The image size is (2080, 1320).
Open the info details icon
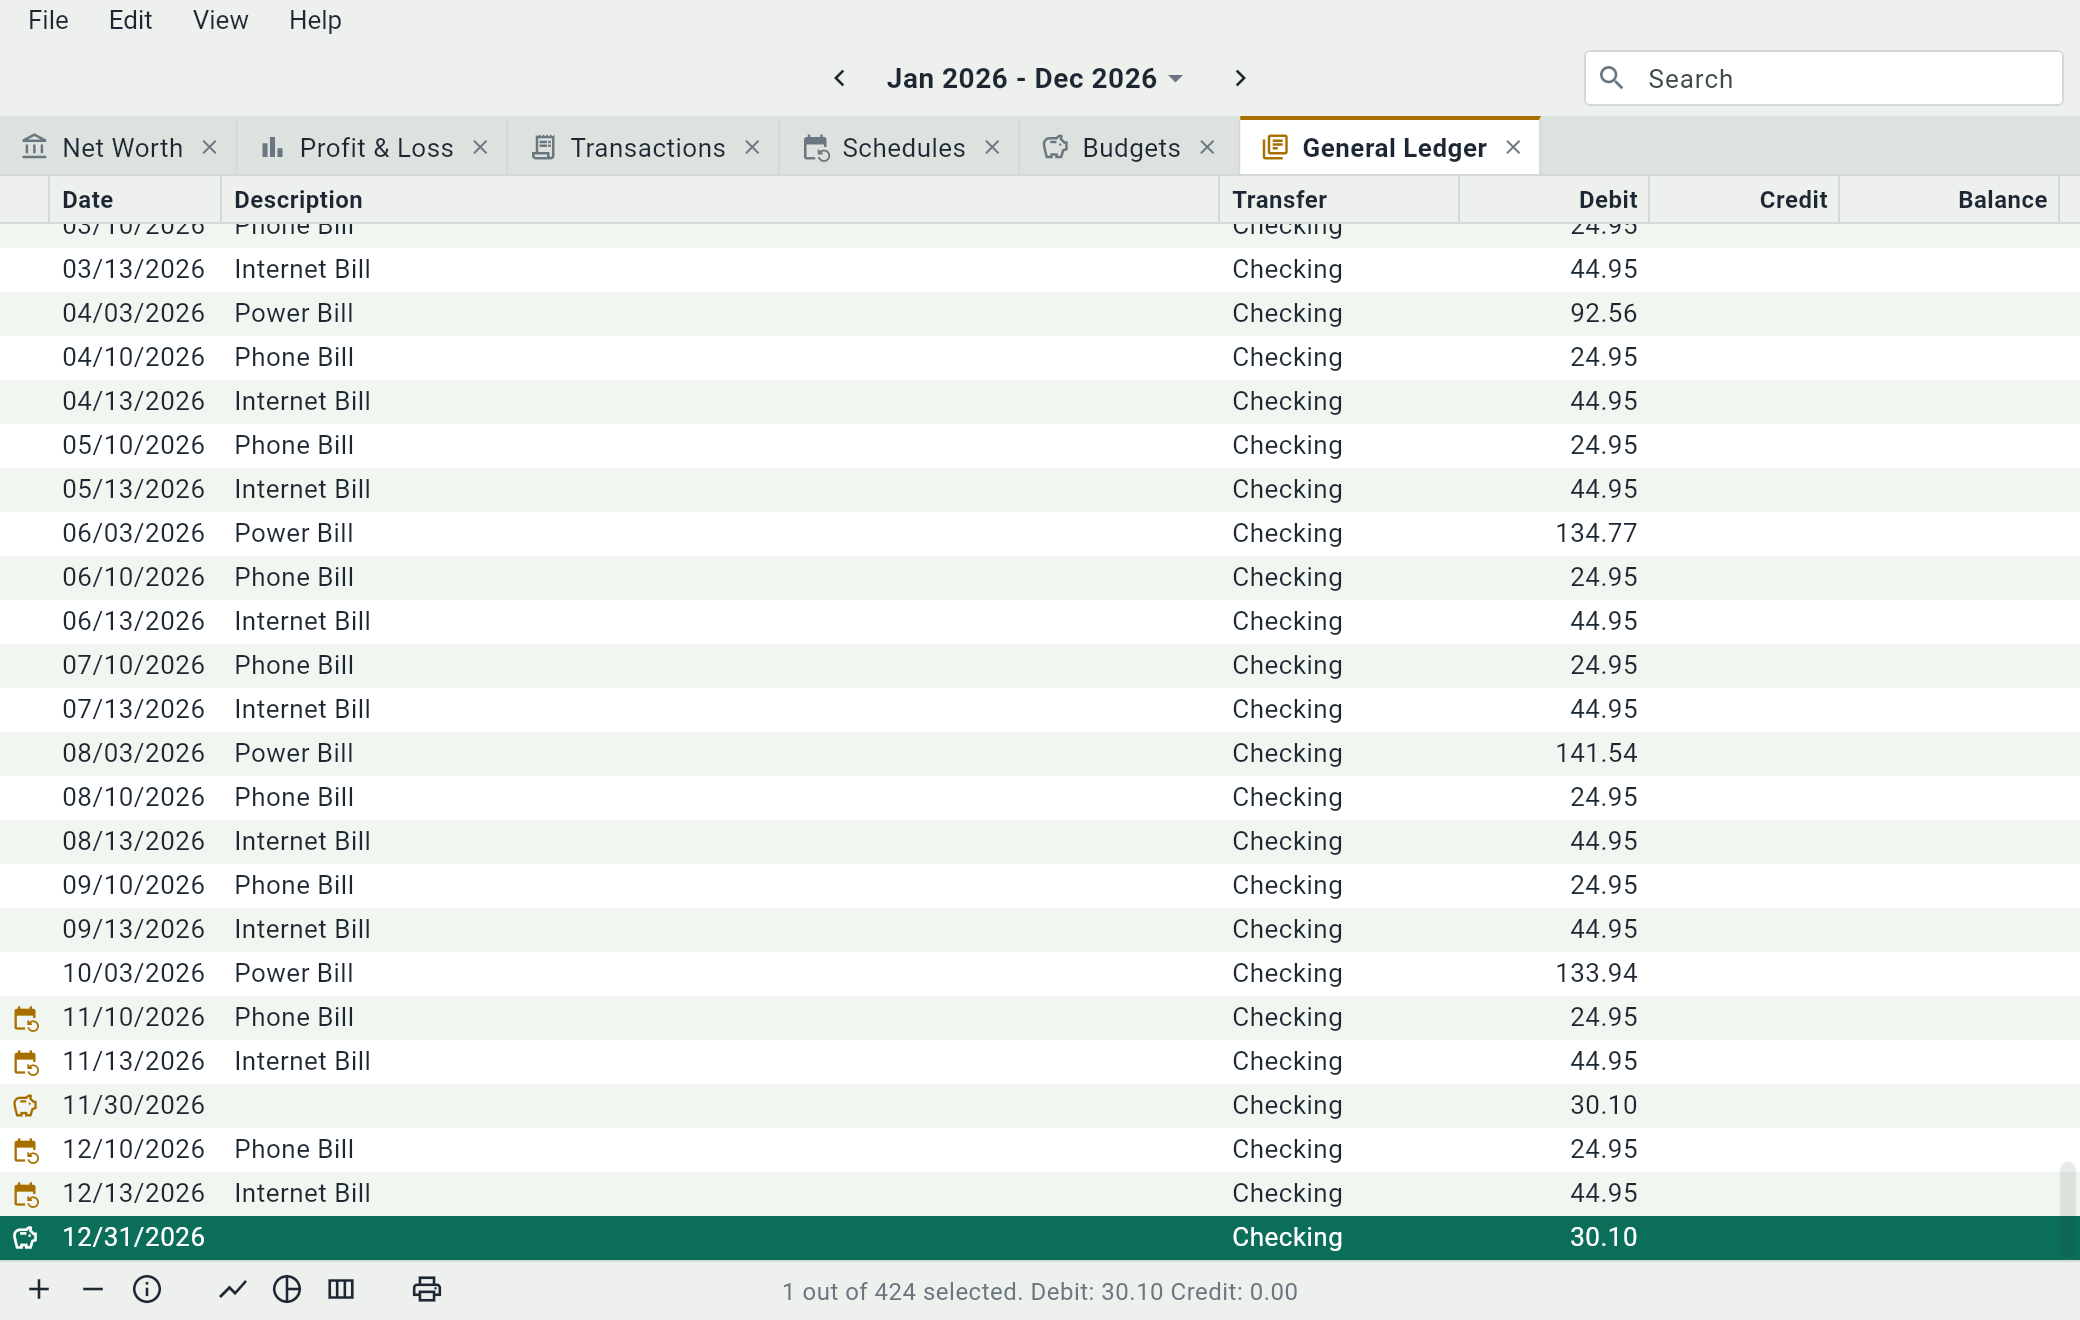[147, 1290]
